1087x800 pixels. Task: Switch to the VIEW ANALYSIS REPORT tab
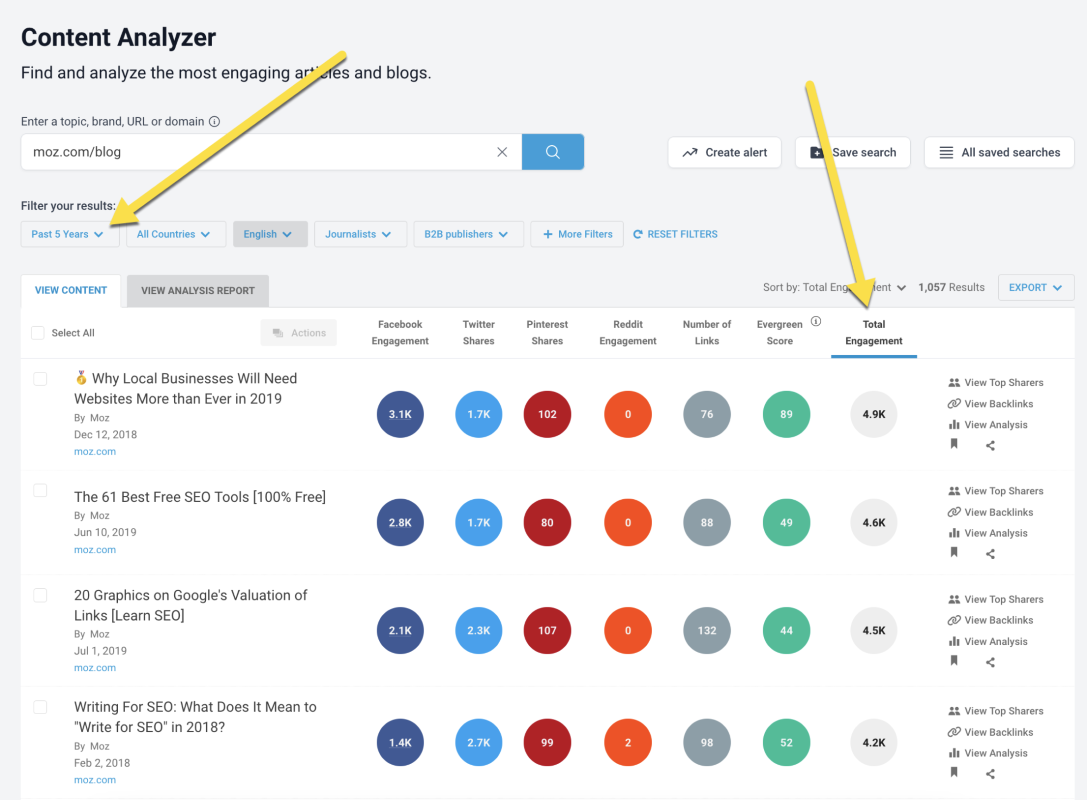tap(198, 290)
